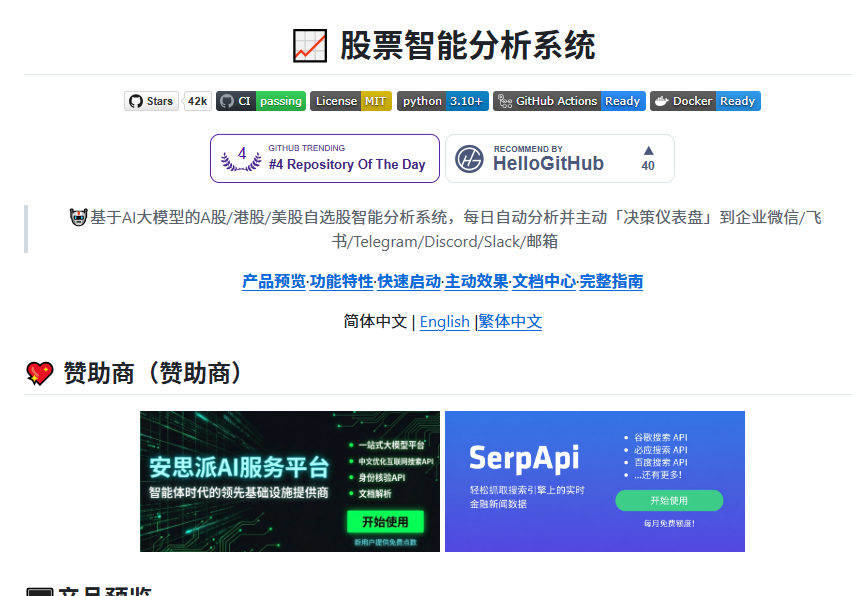Click the GitHub octocat icon in Stars badge
Viewport: 852px width, 596px height.
(x=136, y=101)
